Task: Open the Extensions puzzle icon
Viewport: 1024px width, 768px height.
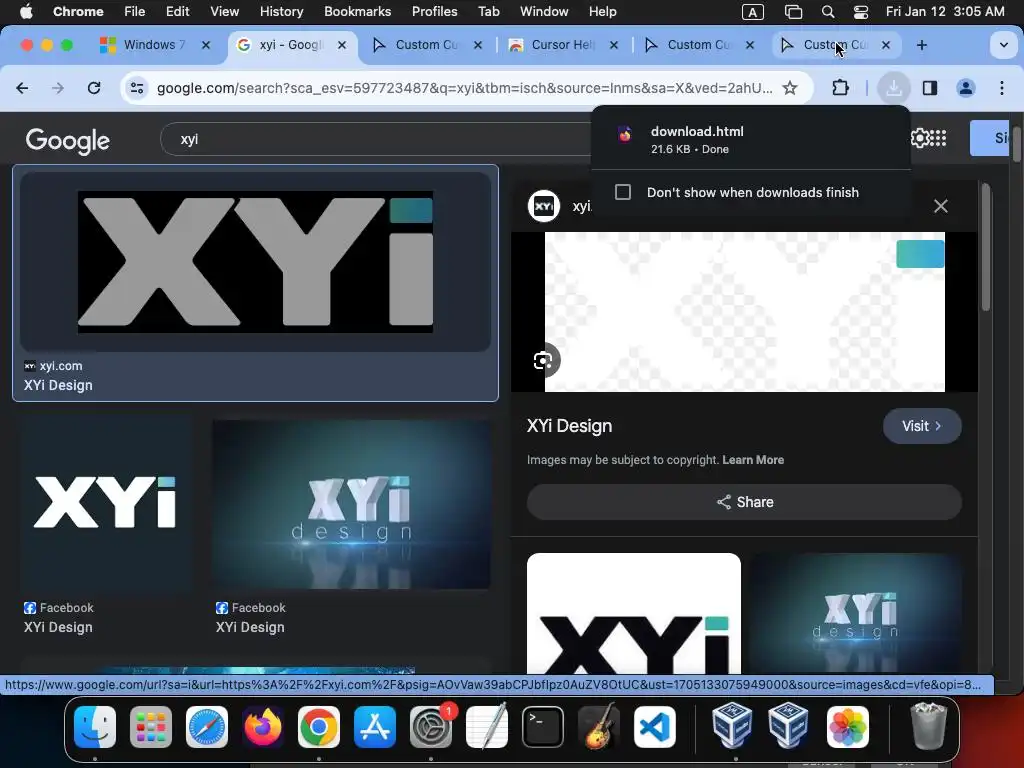Action: [x=840, y=88]
